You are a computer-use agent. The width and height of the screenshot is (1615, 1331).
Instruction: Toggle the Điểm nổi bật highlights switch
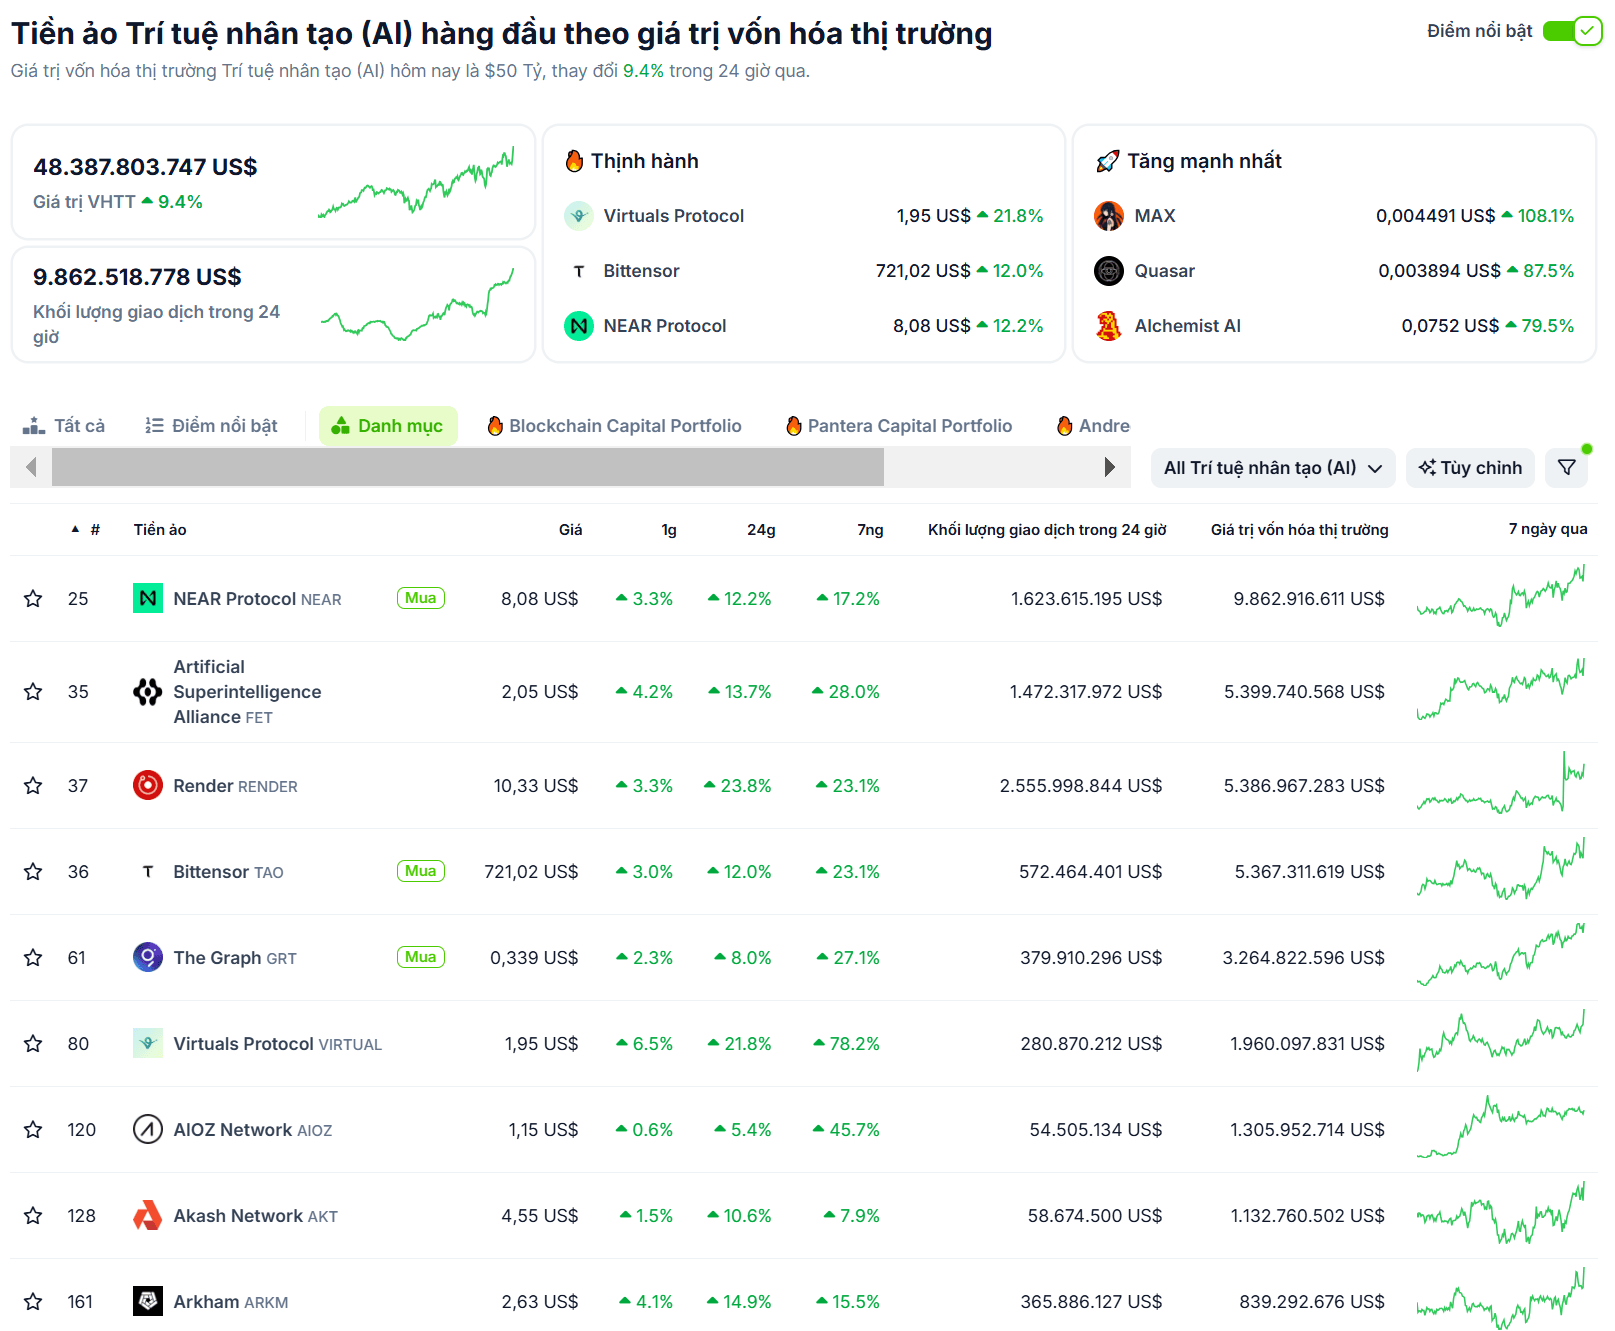(x=1571, y=31)
